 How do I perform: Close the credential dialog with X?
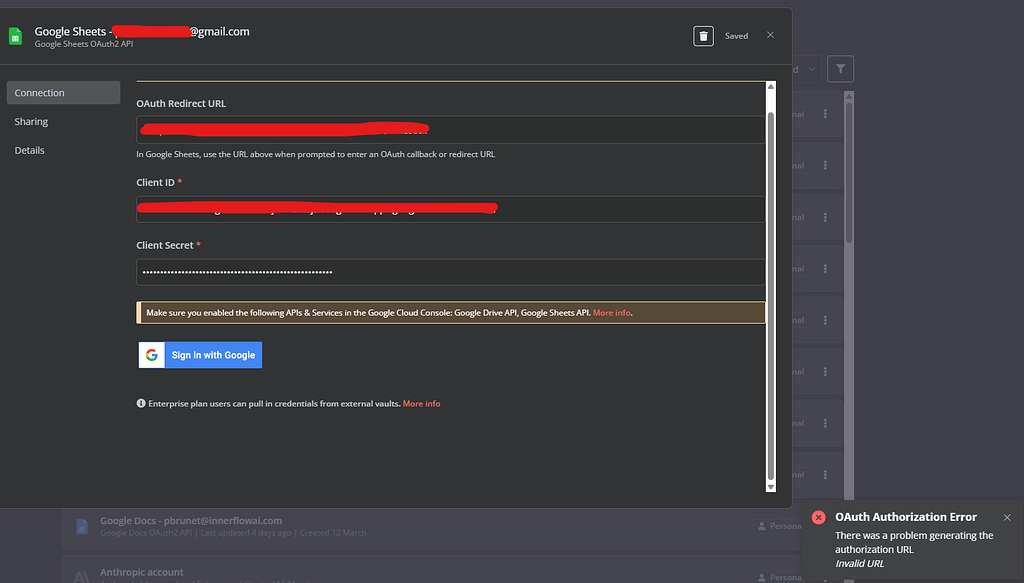771,35
